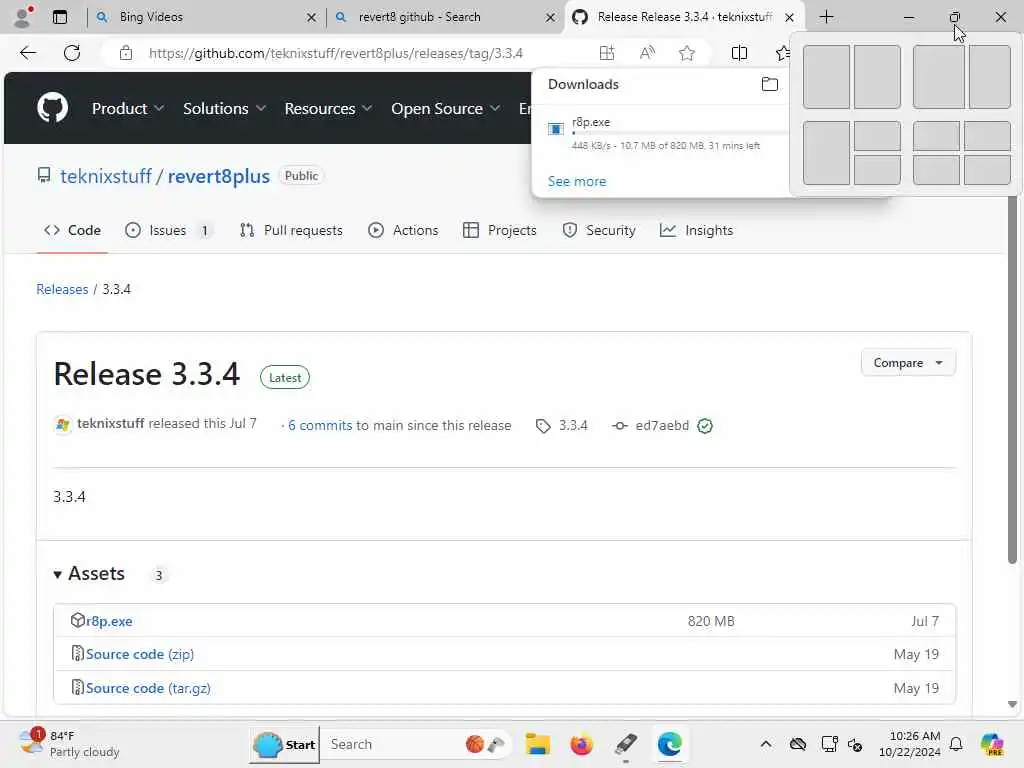Open teknixstuff owner profile link
Viewport: 1024px width, 768px height.
point(106,176)
